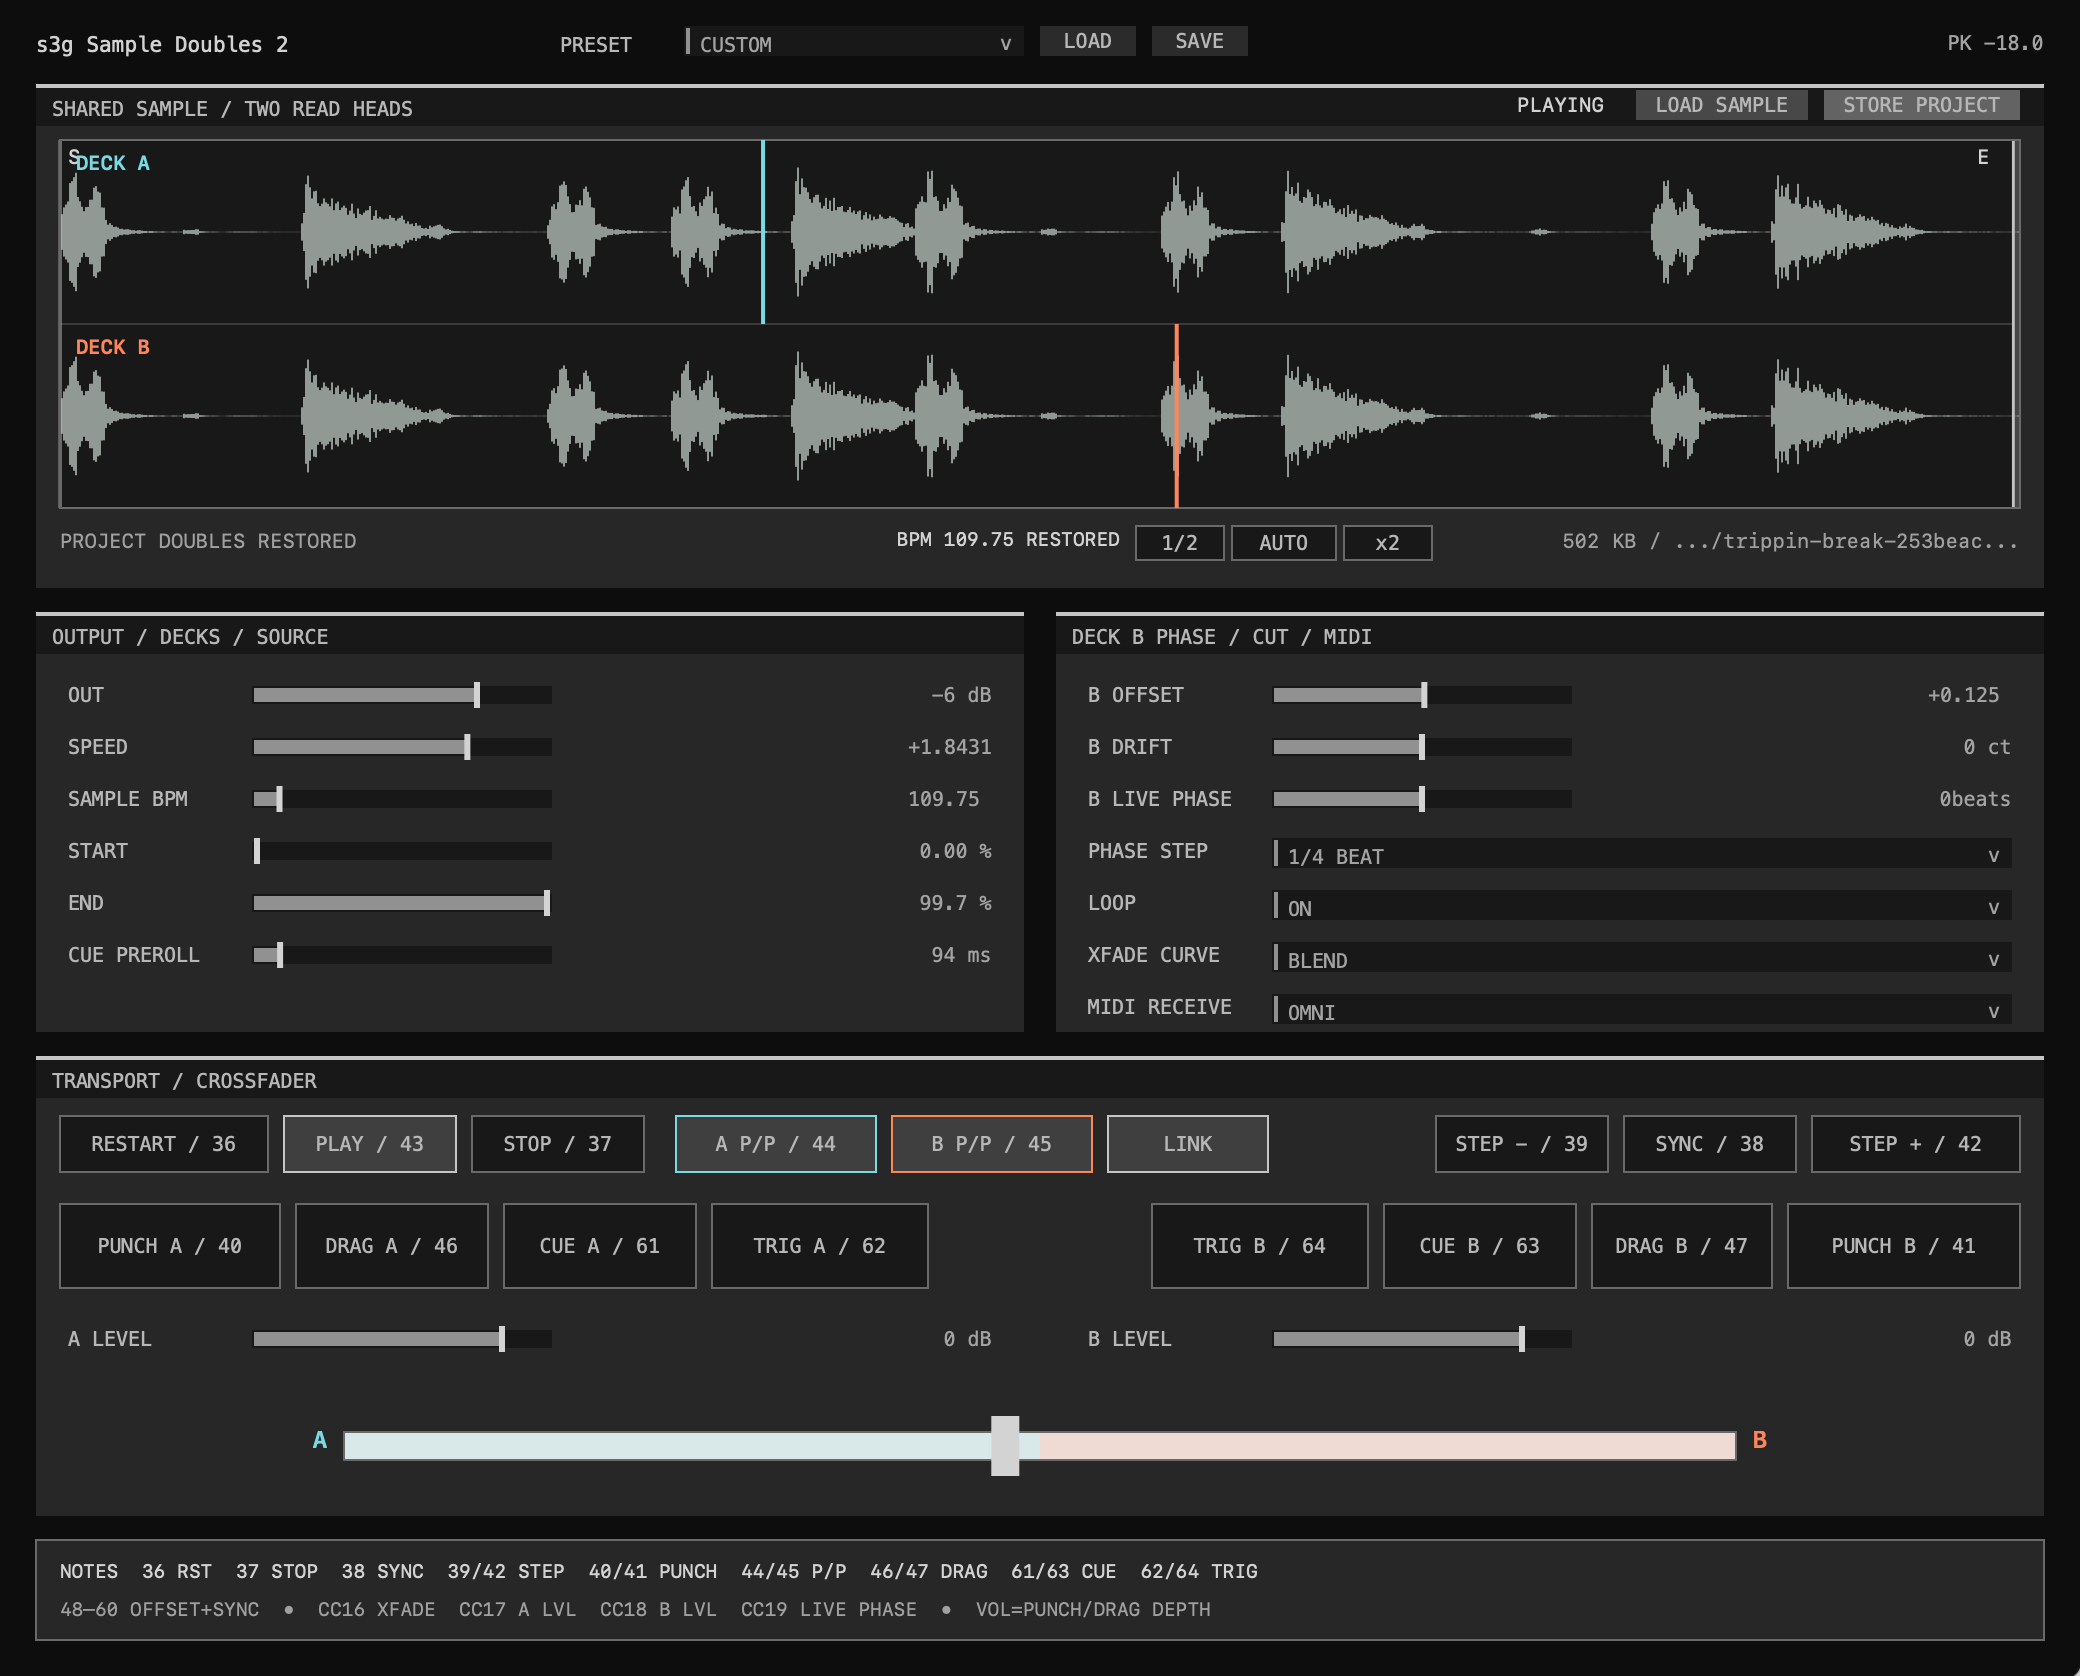2080x1676 pixels.
Task: Adjust the OUT level slider
Action: pyautogui.click(x=402, y=695)
